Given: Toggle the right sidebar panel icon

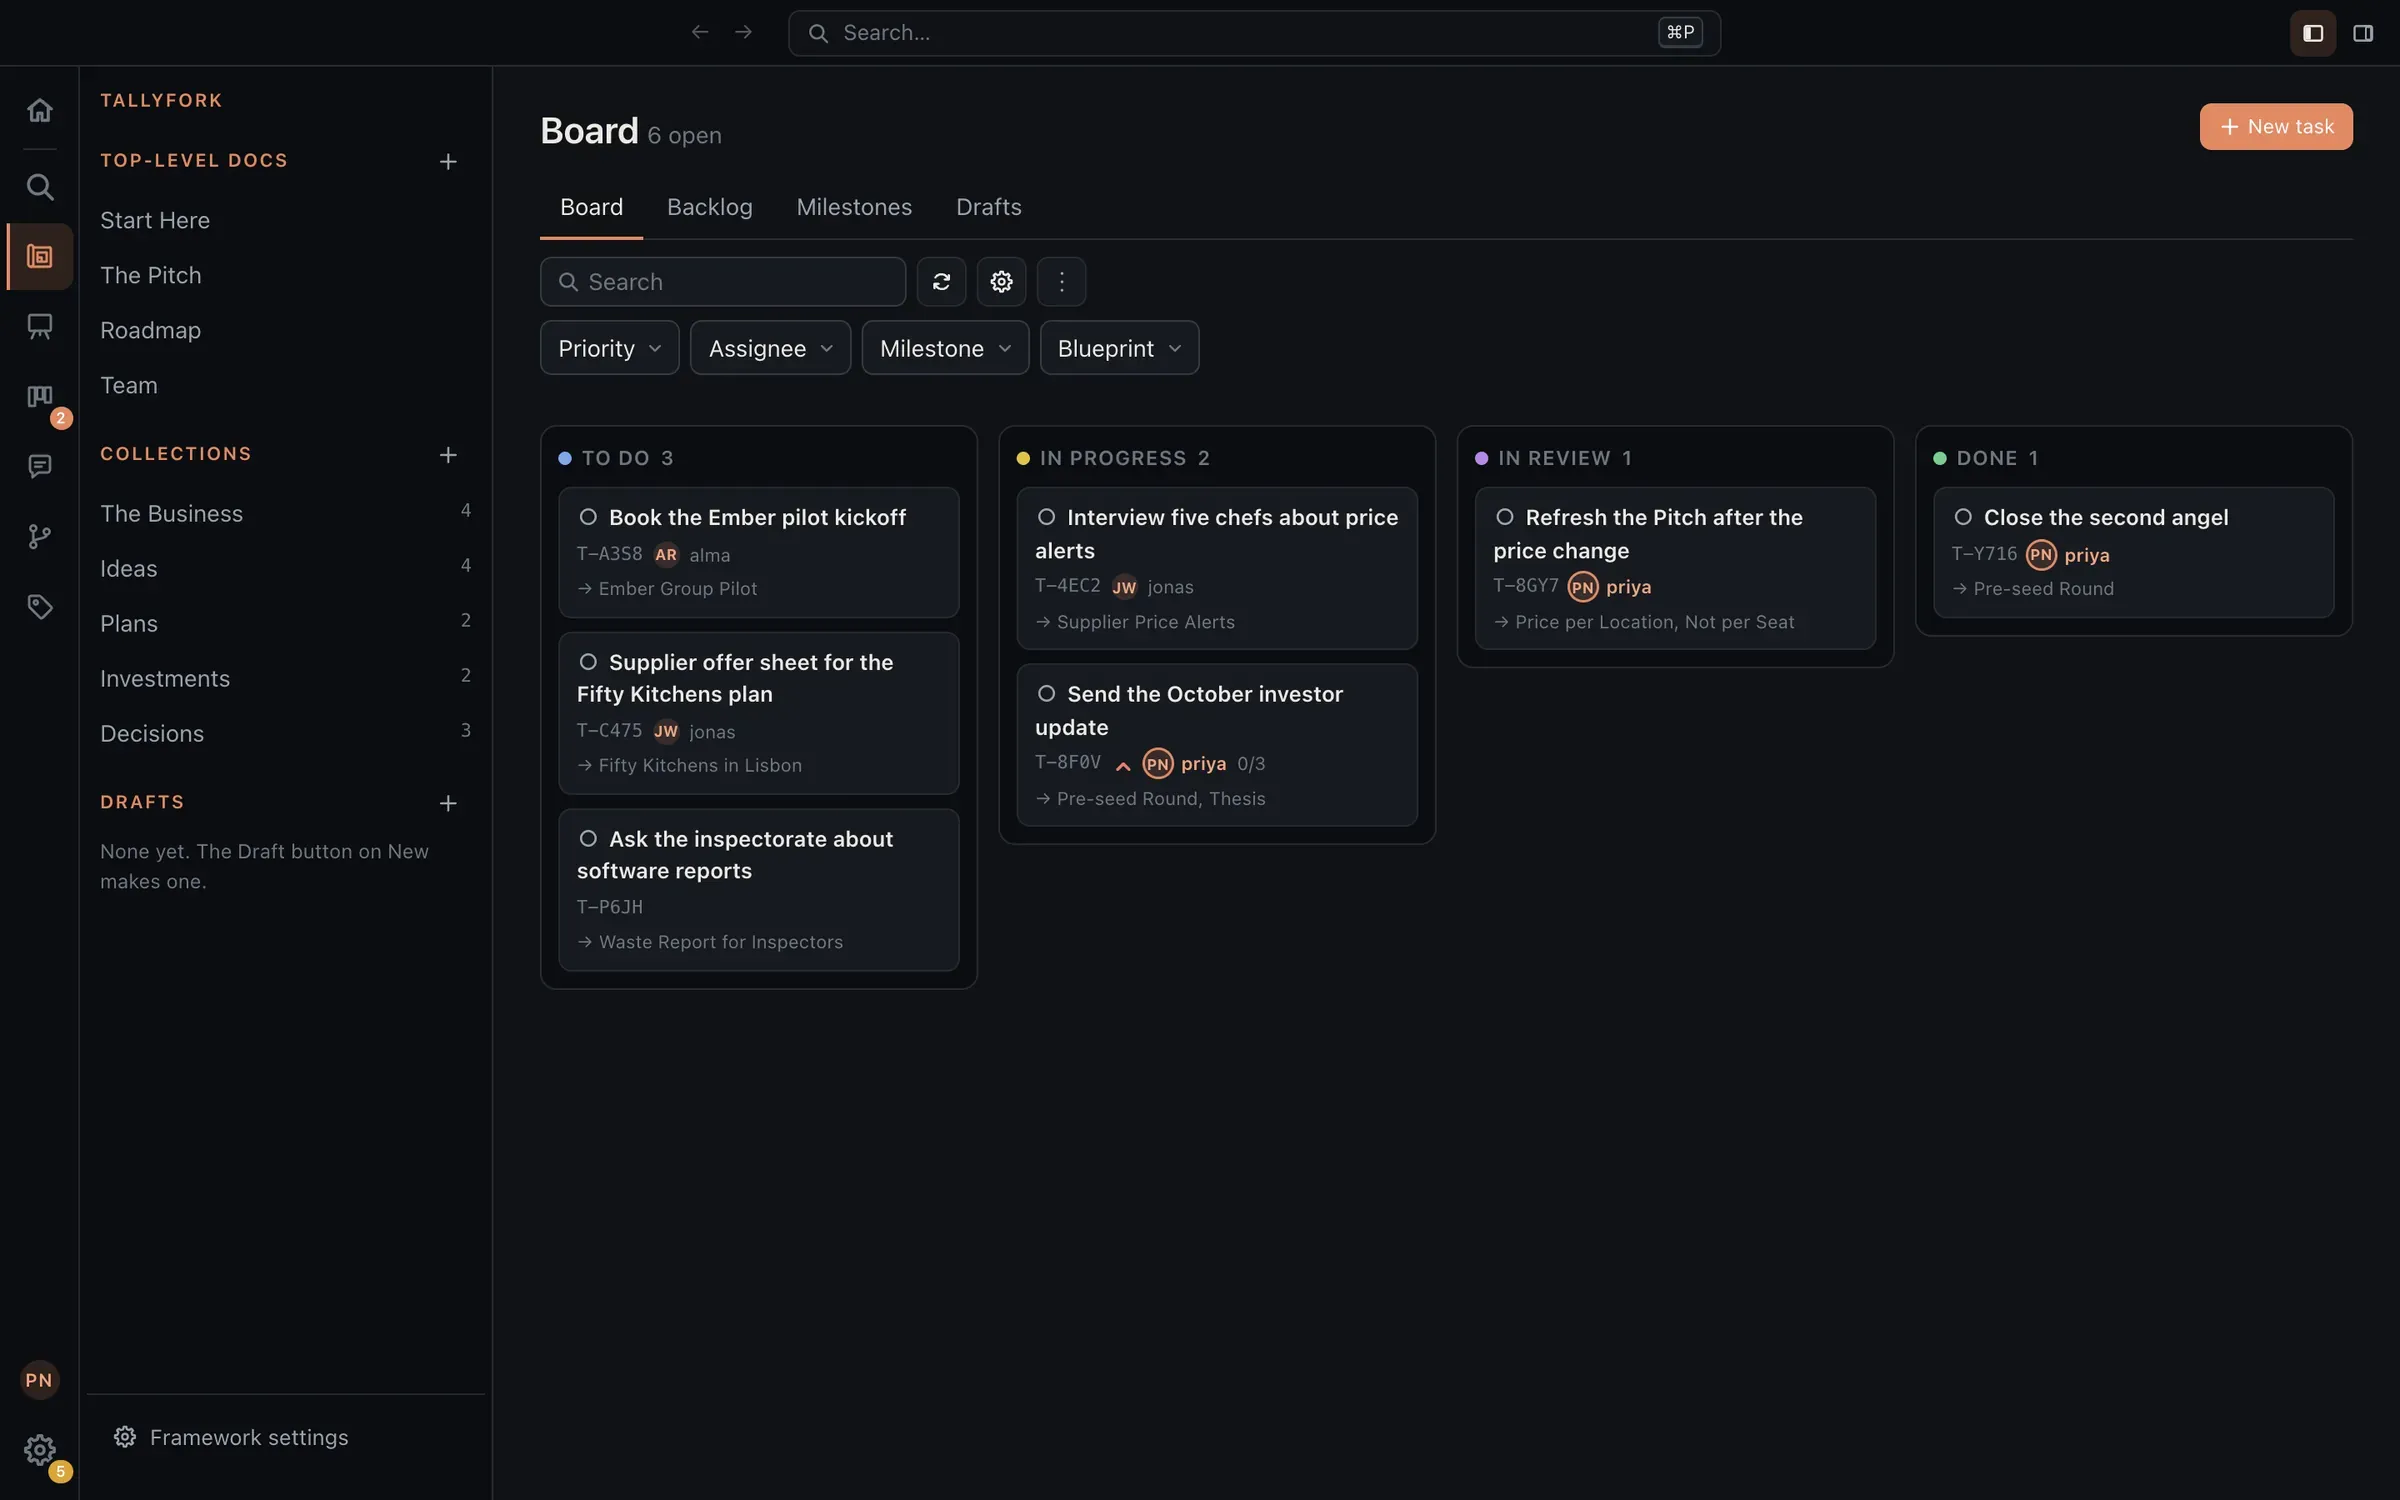Looking at the screenshot, I should pos(2362,33).
